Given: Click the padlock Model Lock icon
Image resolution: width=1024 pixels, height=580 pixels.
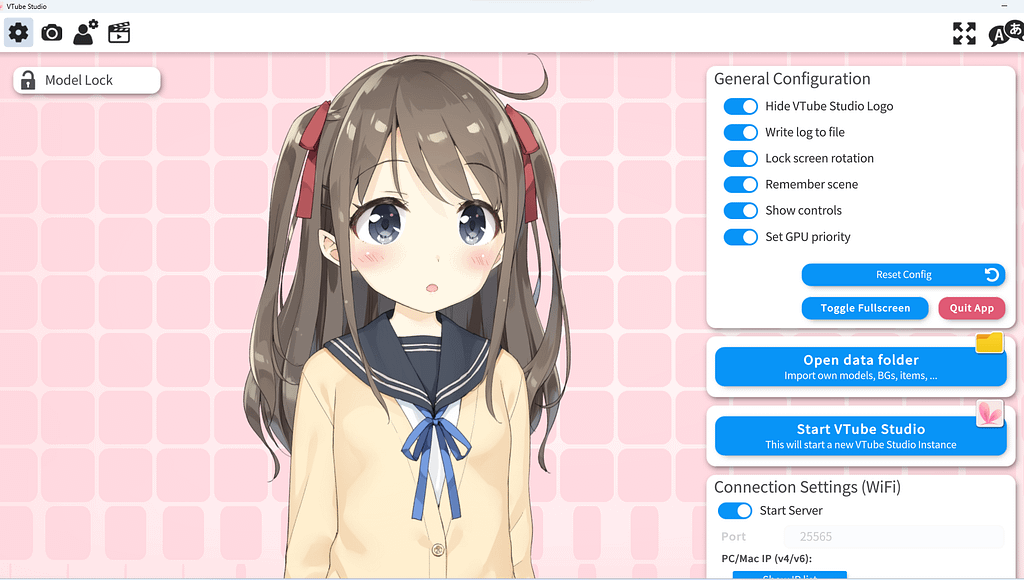Looking at the screenshot, I should (x=27, y=80).
